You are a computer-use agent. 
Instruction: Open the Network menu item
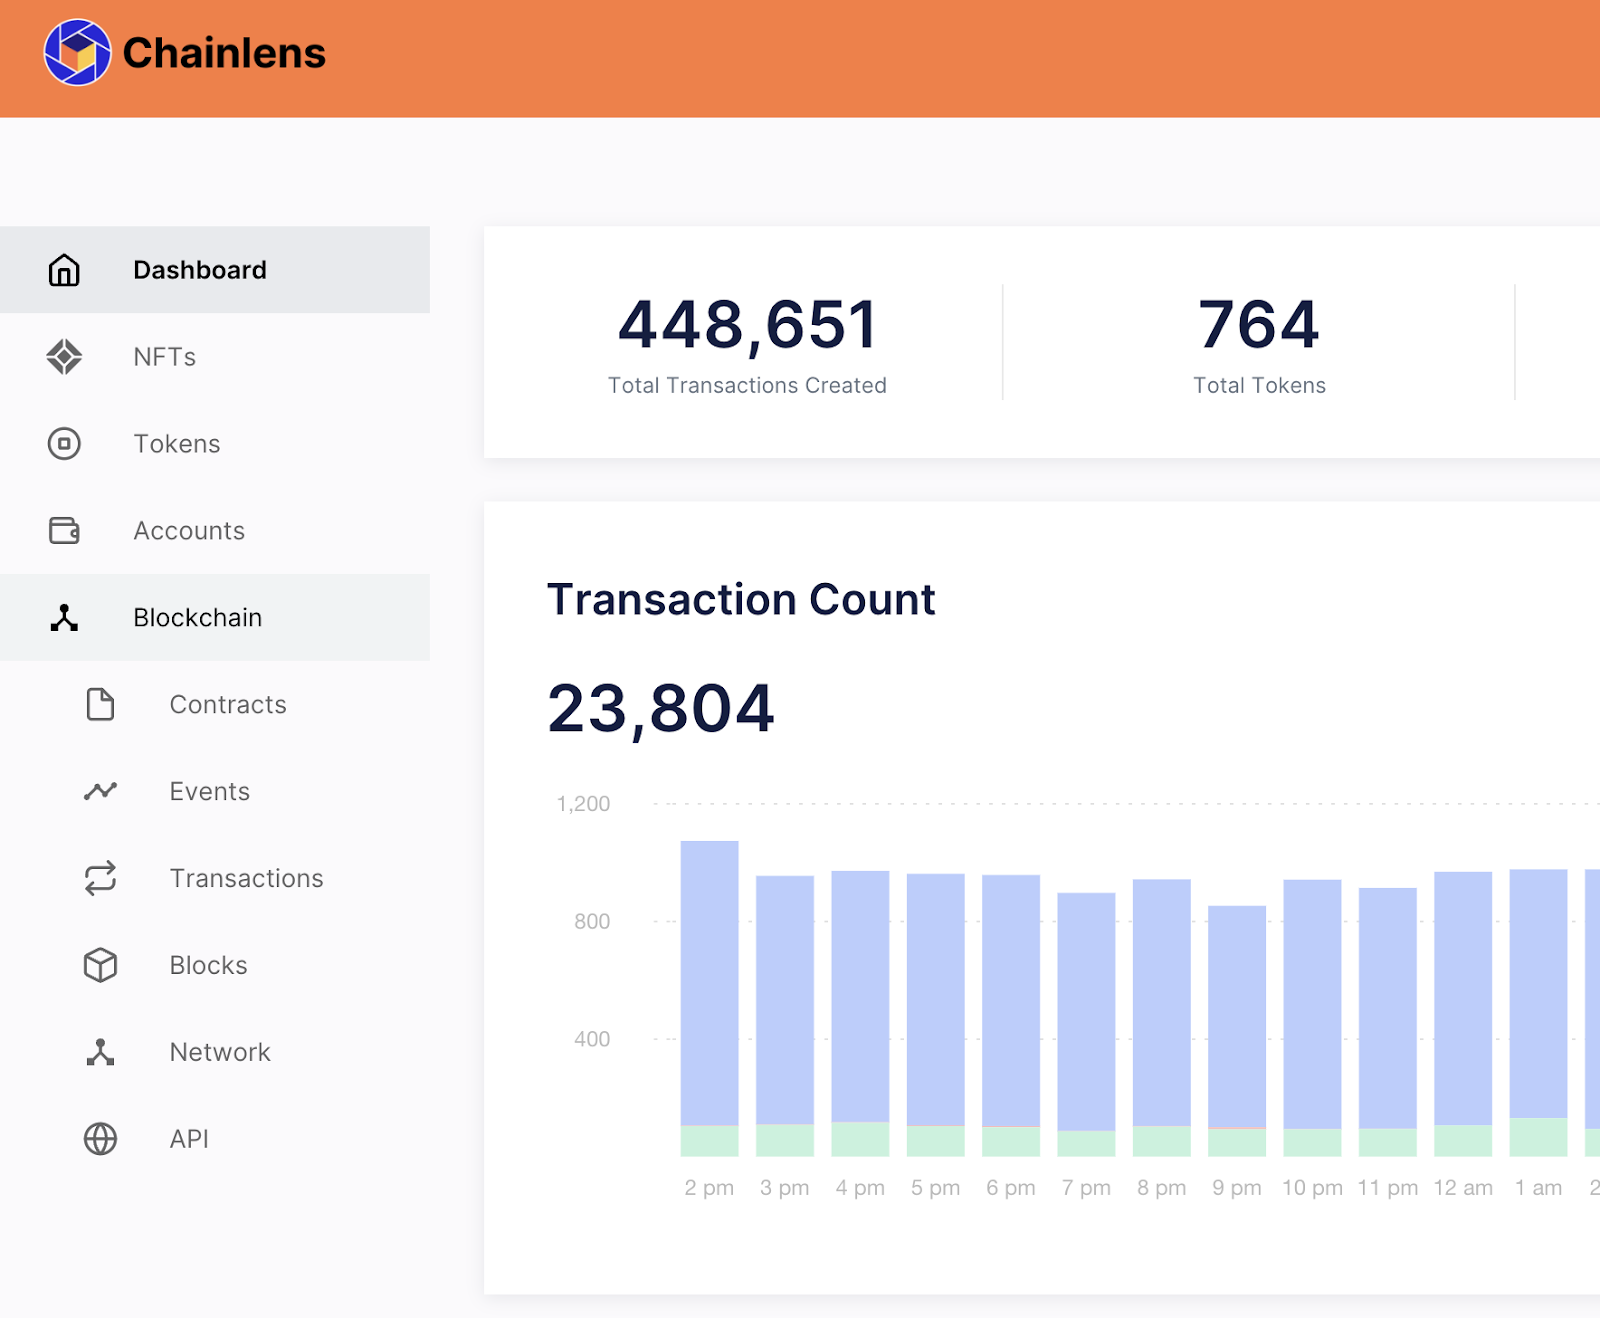click(220, 1052)
